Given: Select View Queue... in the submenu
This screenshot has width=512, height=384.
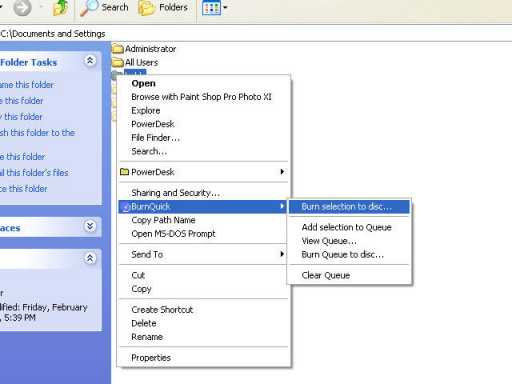Looking at the screenshot, I should click(x=349, y=241).
